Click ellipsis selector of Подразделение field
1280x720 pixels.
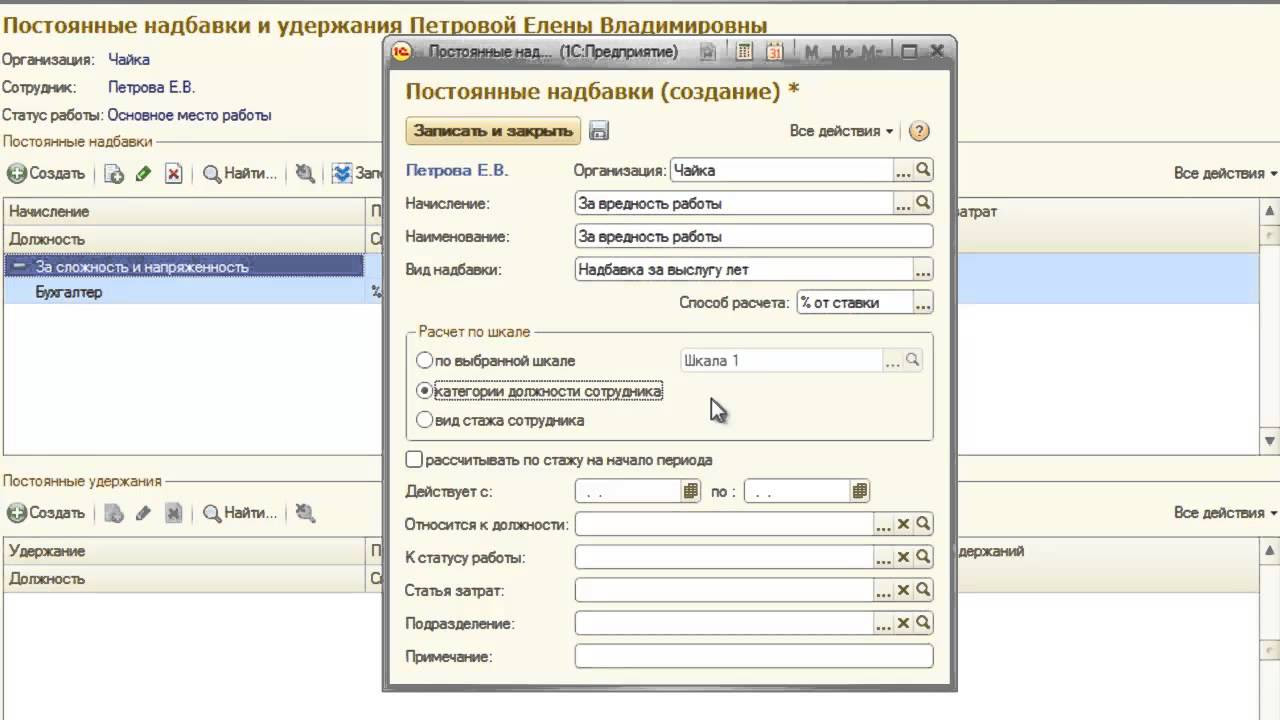[x=884, y=623]
